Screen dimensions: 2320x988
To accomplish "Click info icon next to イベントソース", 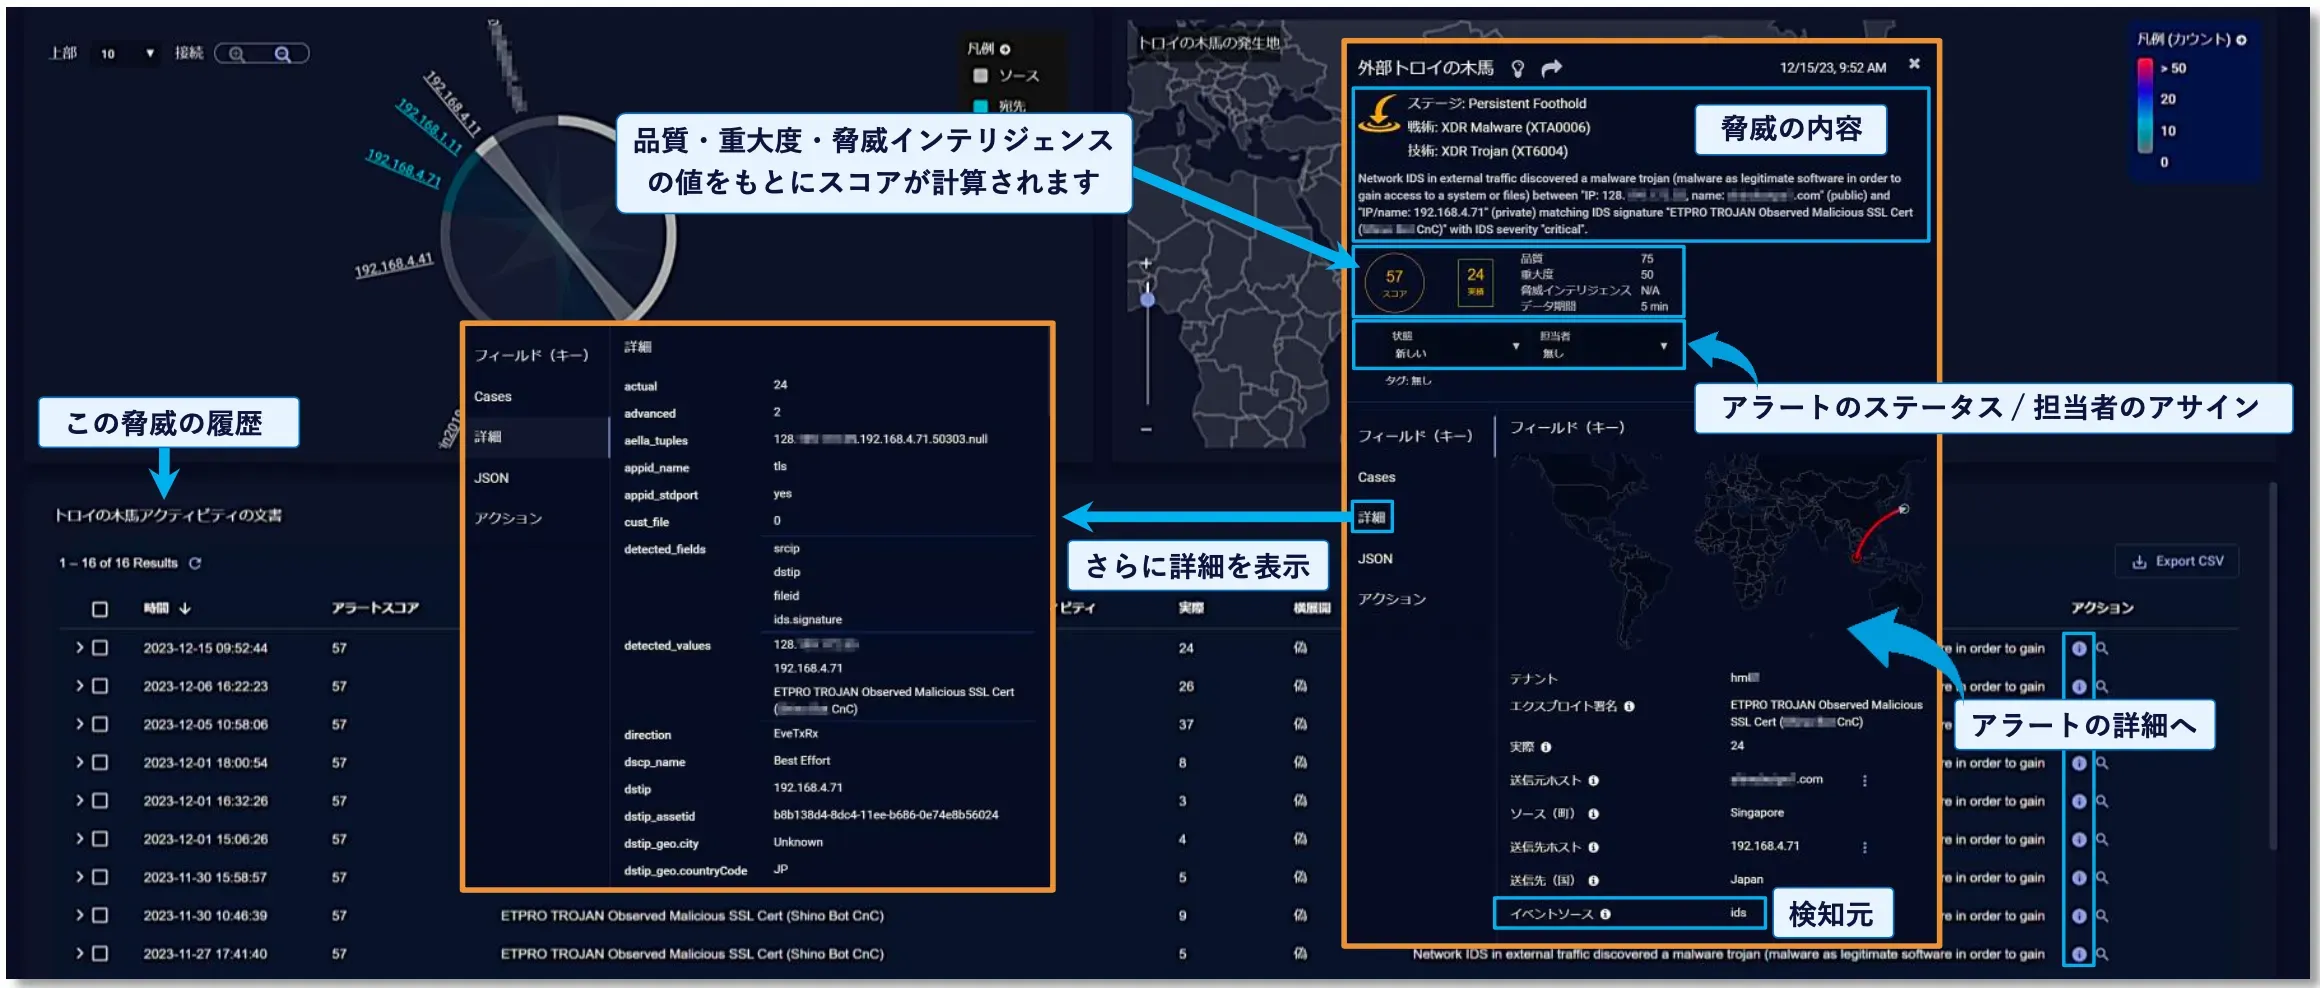I will 1605,914.
